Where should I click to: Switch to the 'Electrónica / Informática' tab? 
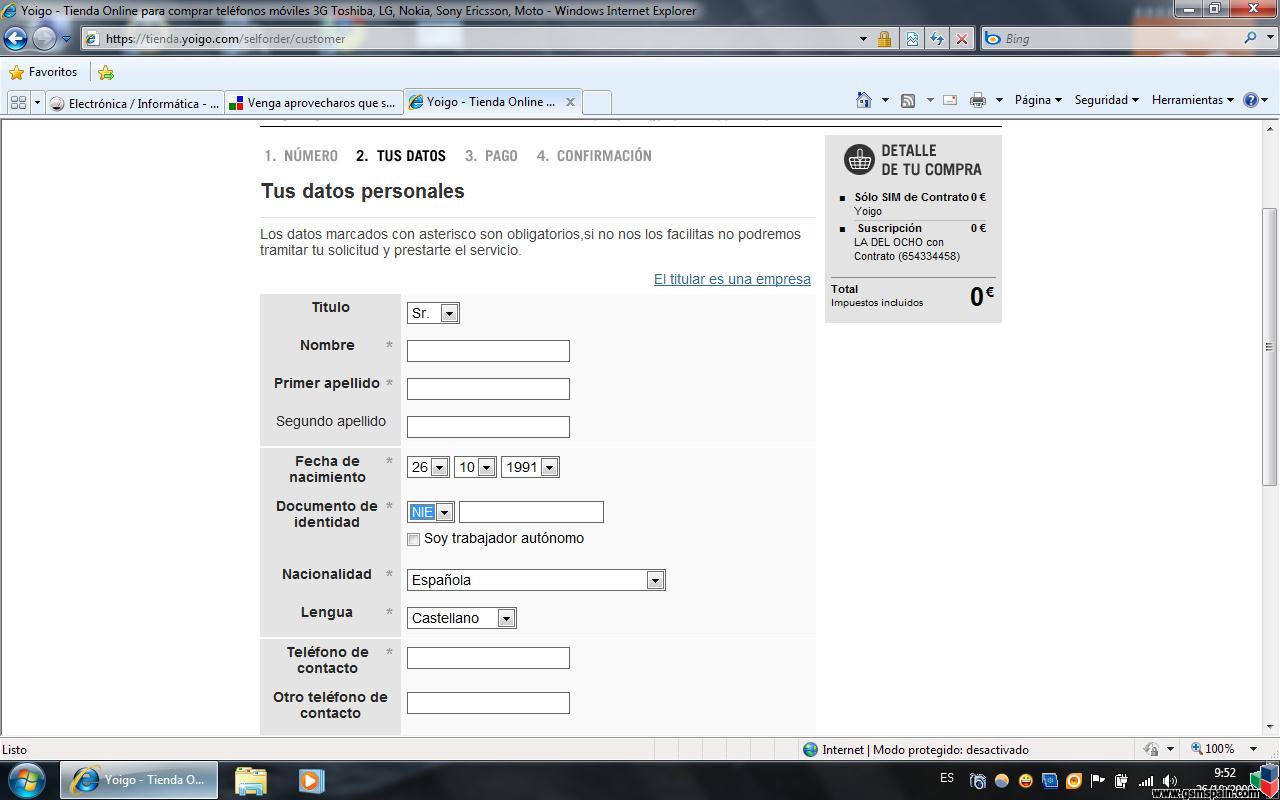pos(135,103)
